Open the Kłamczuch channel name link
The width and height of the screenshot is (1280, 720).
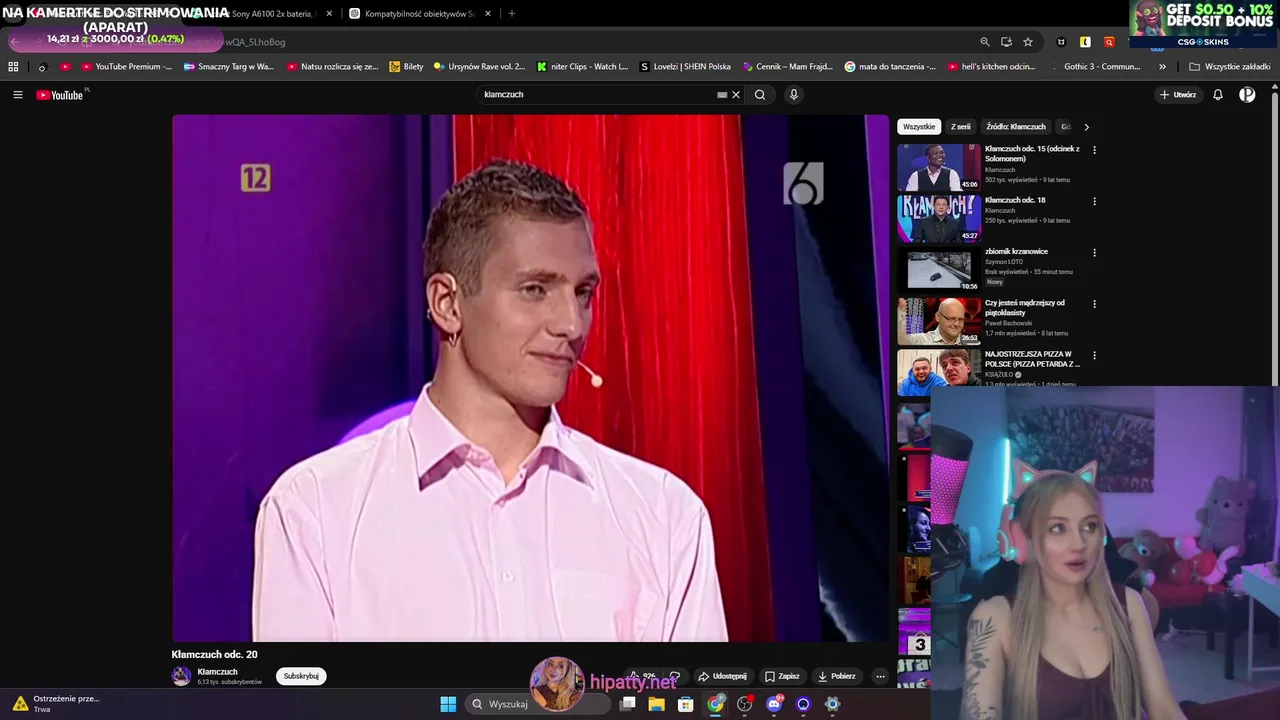tap(217, 672)
